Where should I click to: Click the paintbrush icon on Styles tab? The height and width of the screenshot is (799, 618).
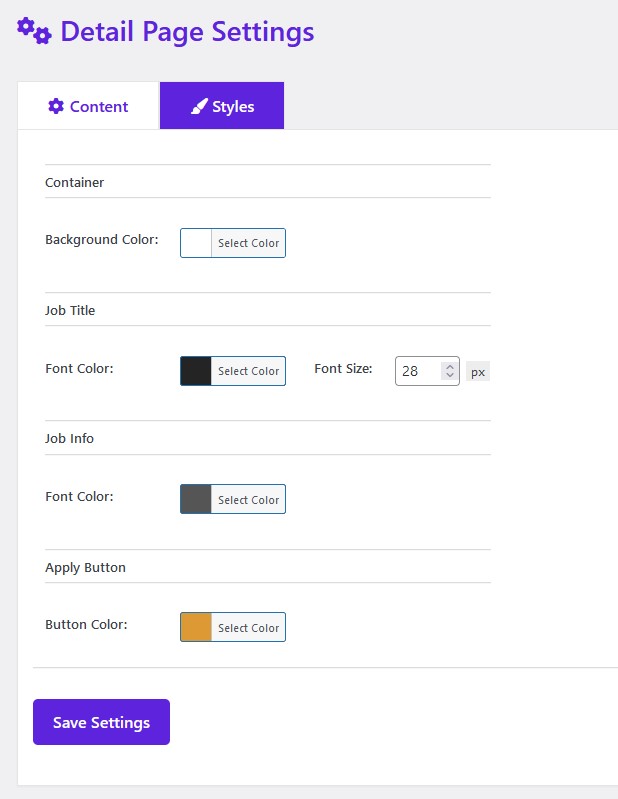[x=199, y=106]
